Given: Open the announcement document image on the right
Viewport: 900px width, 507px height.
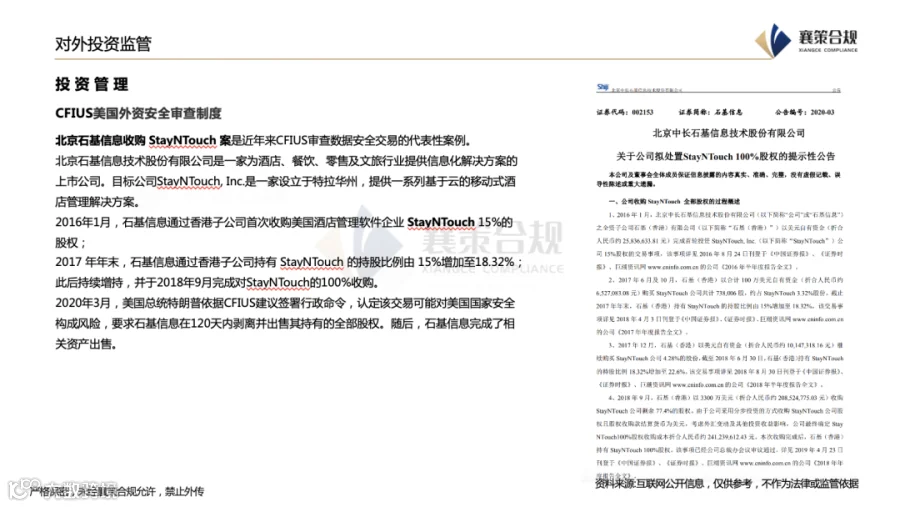Looking at the screenshot, I should click(719, 280).
